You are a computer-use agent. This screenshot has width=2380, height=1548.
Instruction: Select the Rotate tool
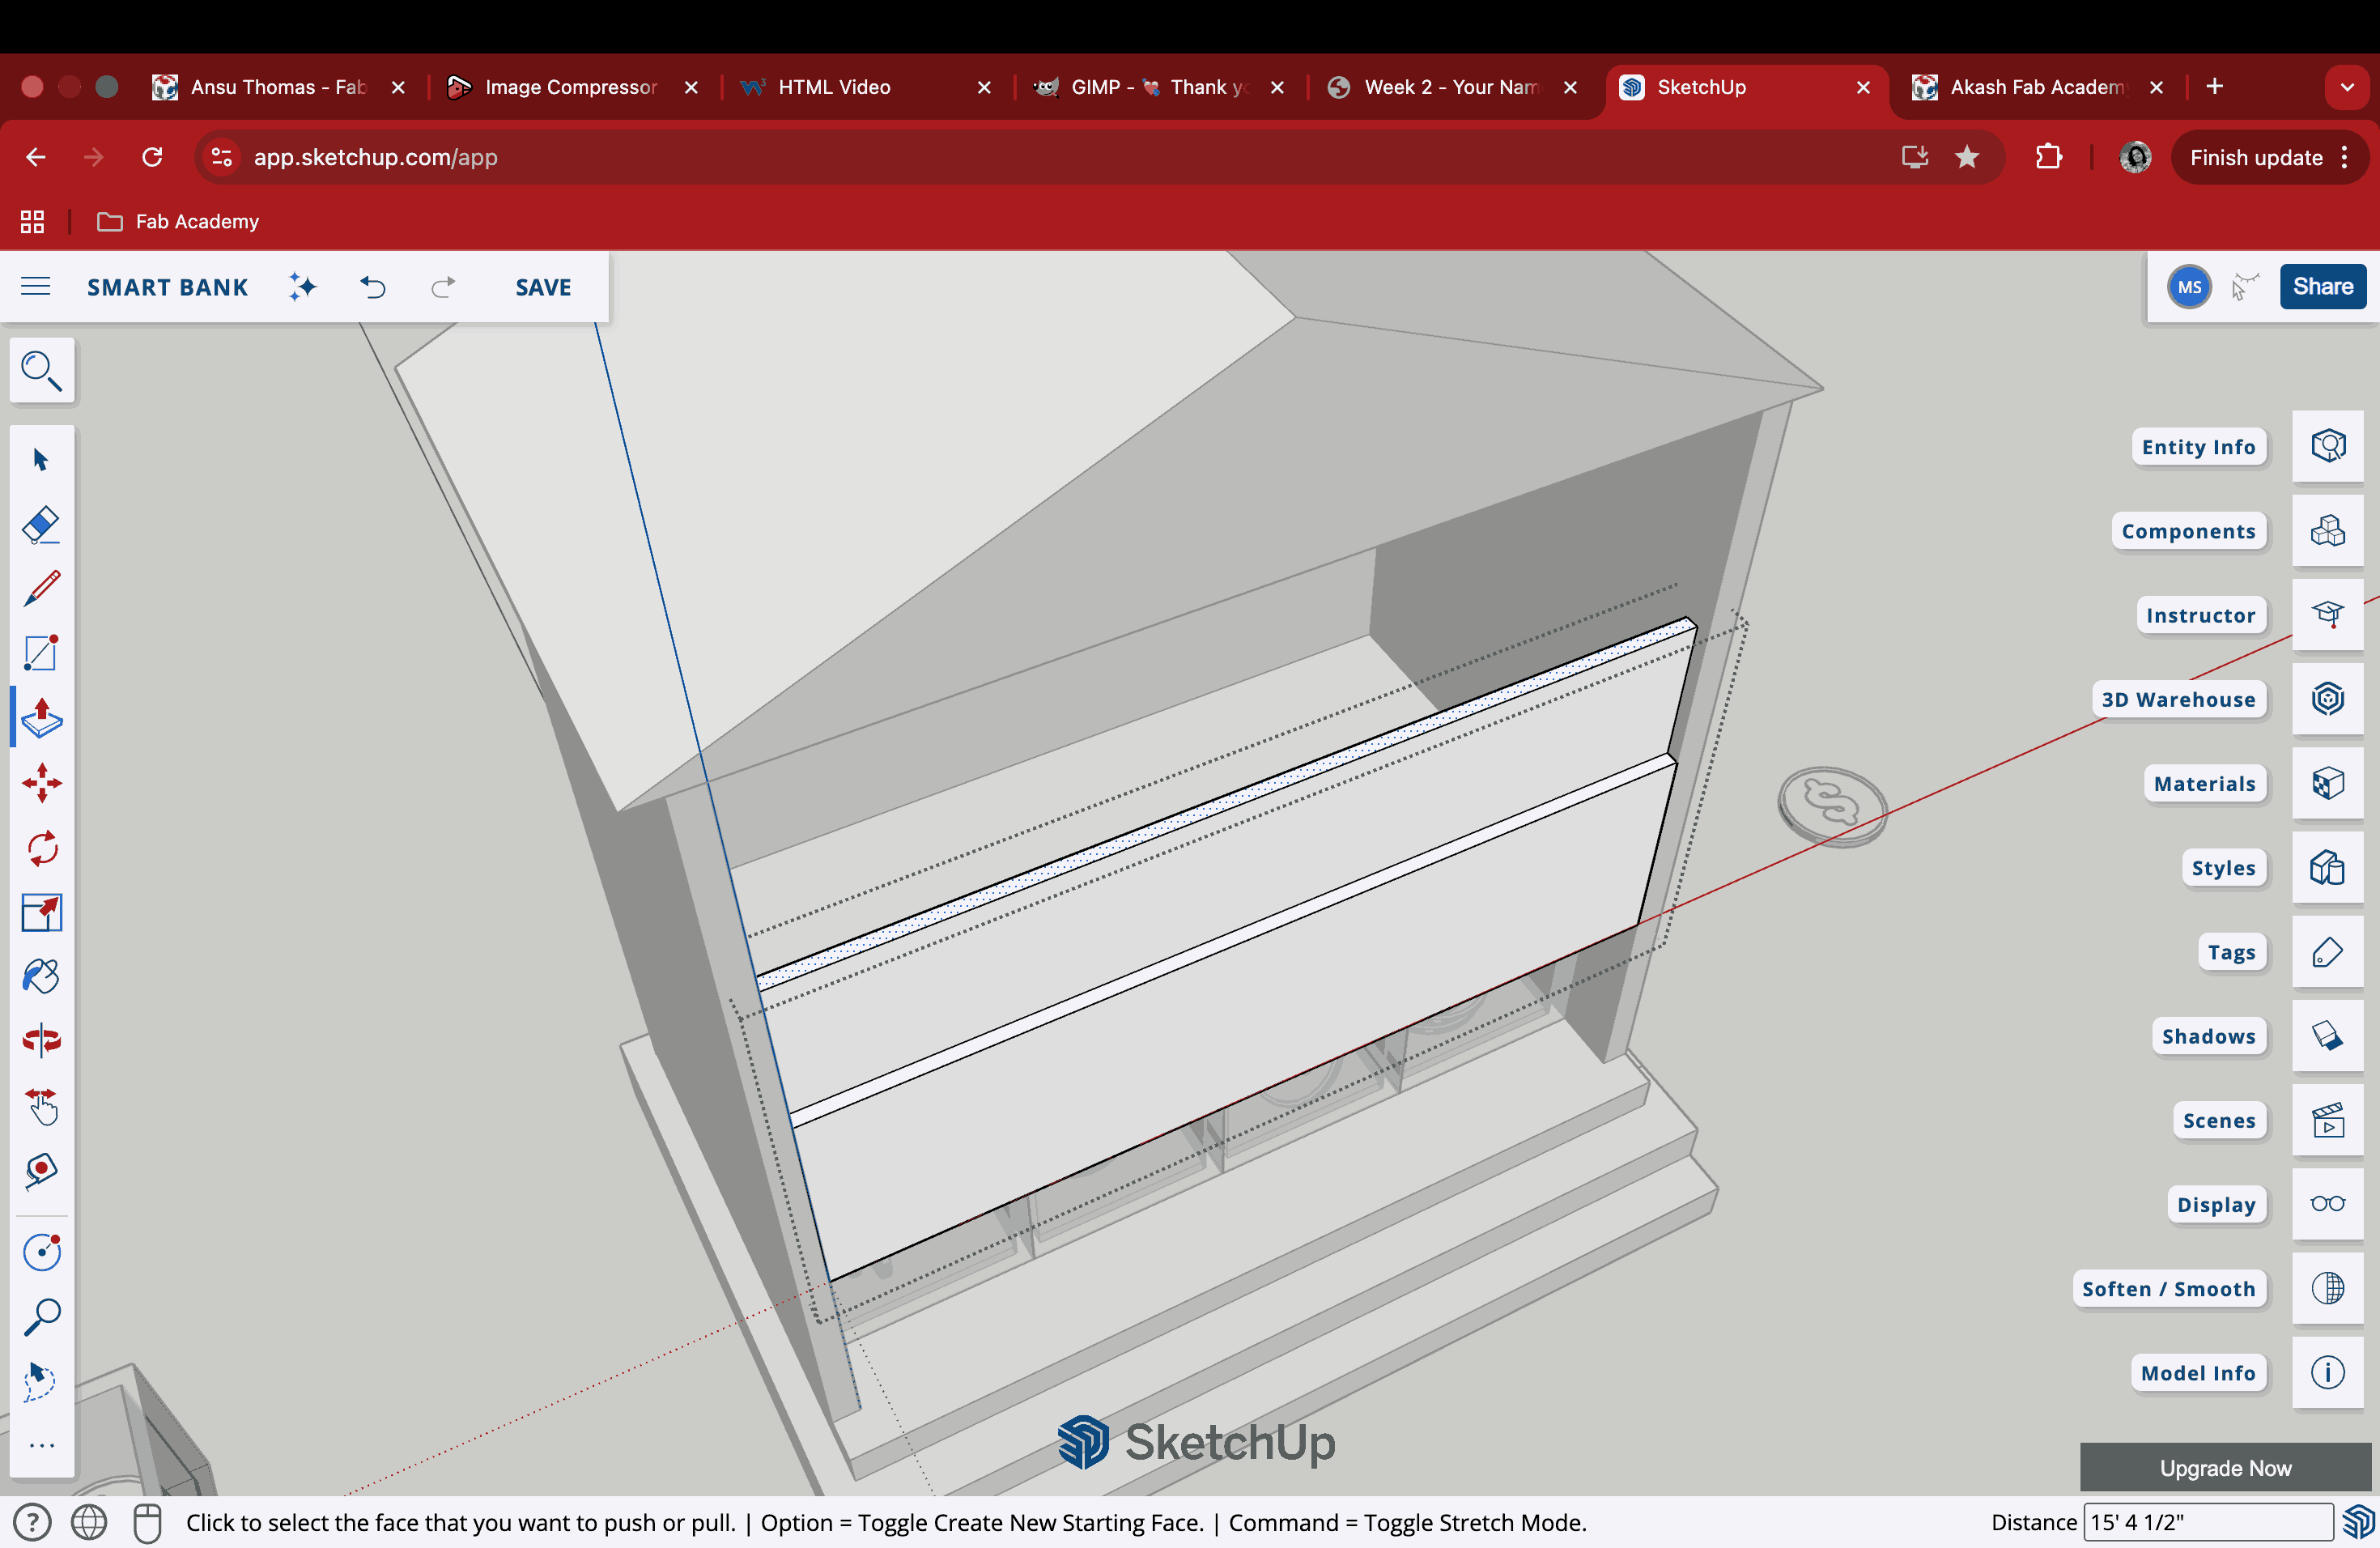coord(41,848)
